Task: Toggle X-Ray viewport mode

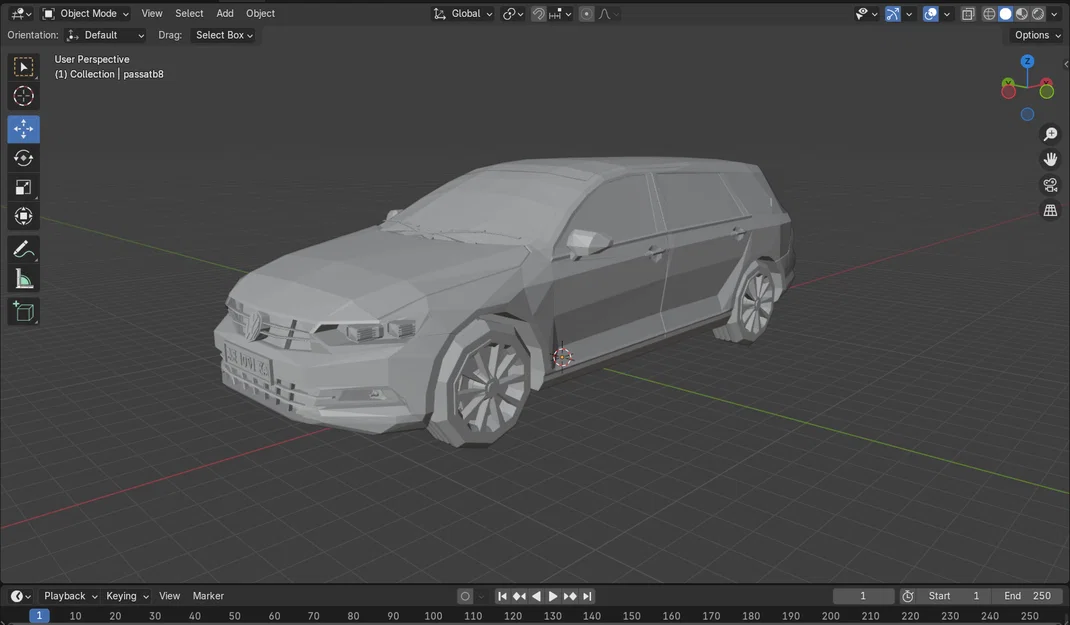Action: [967, 13]
